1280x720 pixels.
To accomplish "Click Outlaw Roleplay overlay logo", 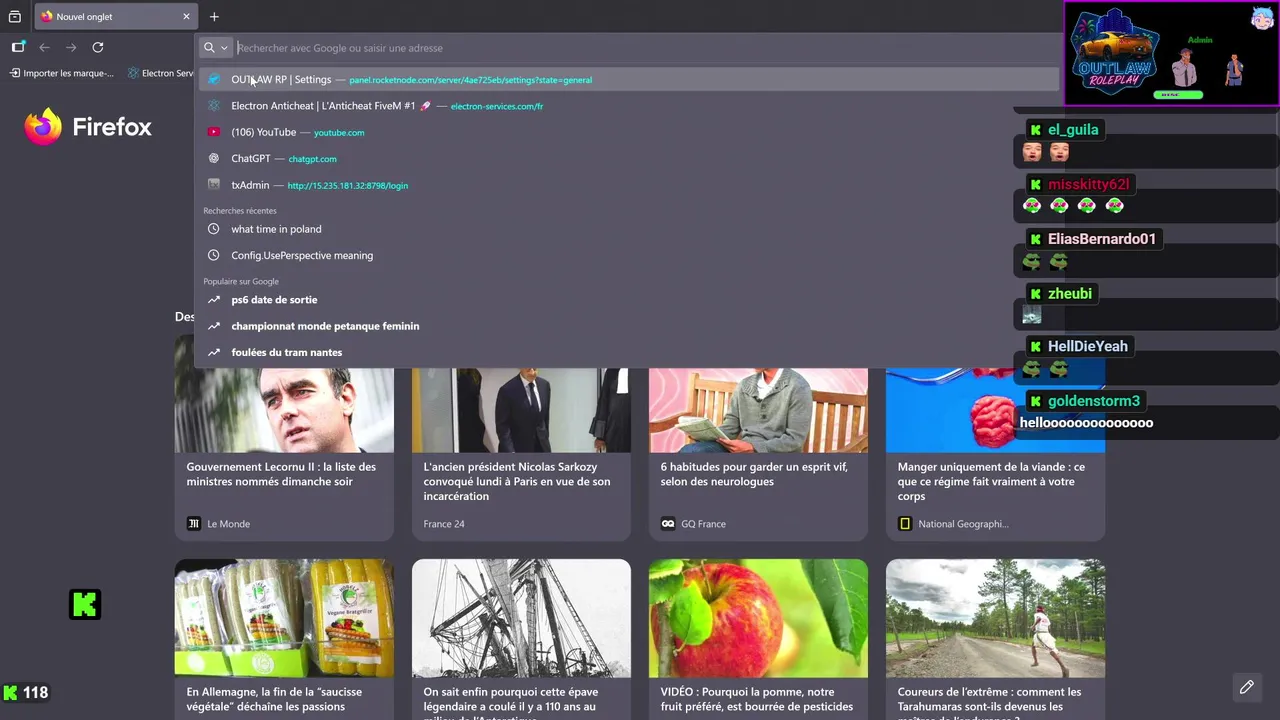I will point(1116,53).
